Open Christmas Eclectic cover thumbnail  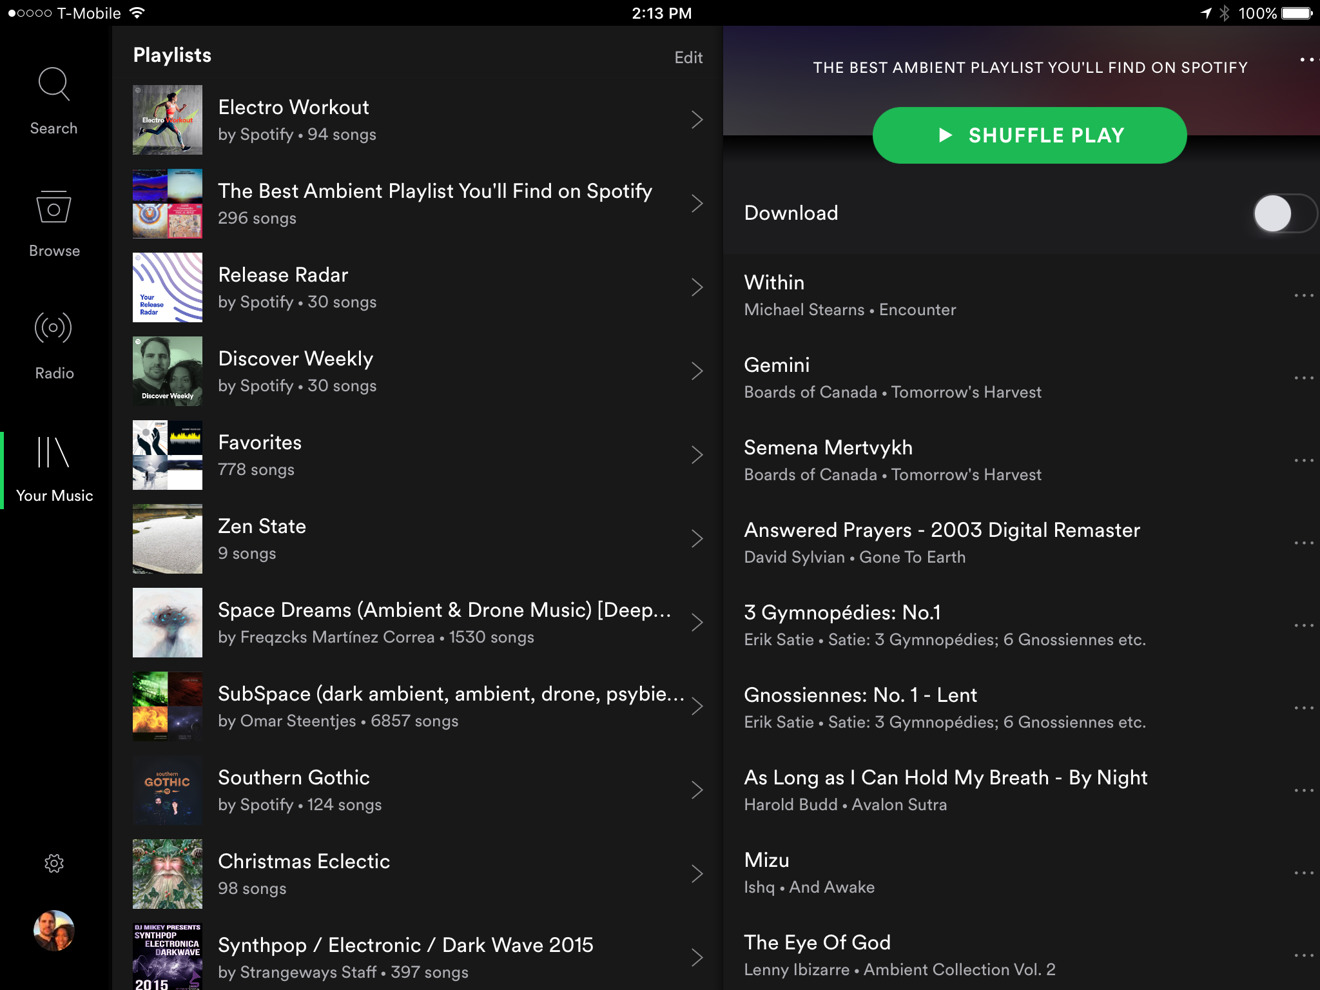(x=167, y=874)
